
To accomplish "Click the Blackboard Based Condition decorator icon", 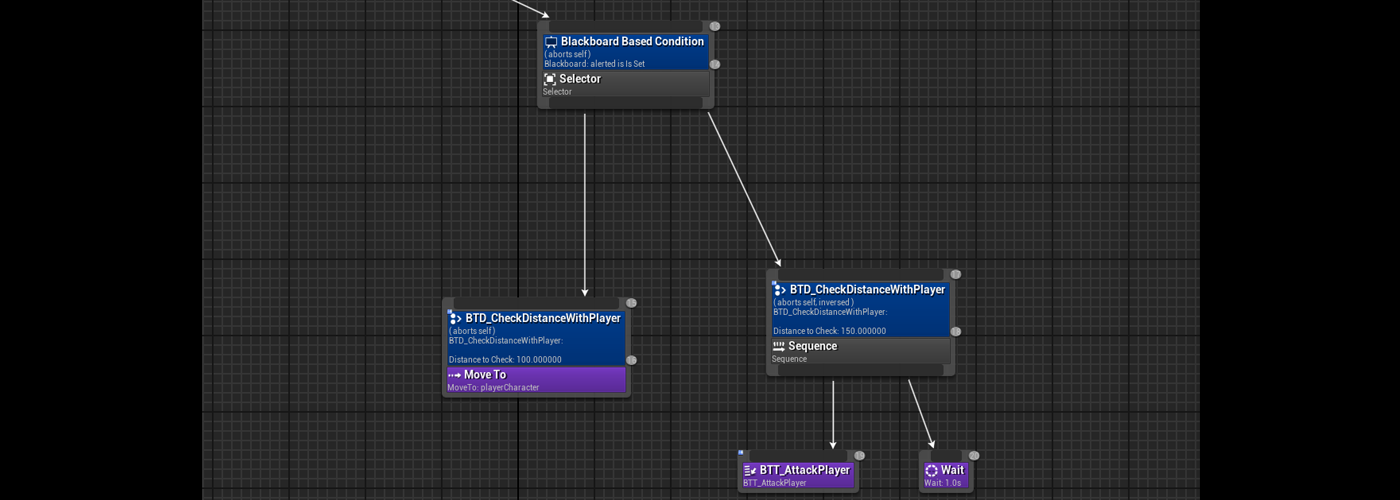I will (551, 42).
